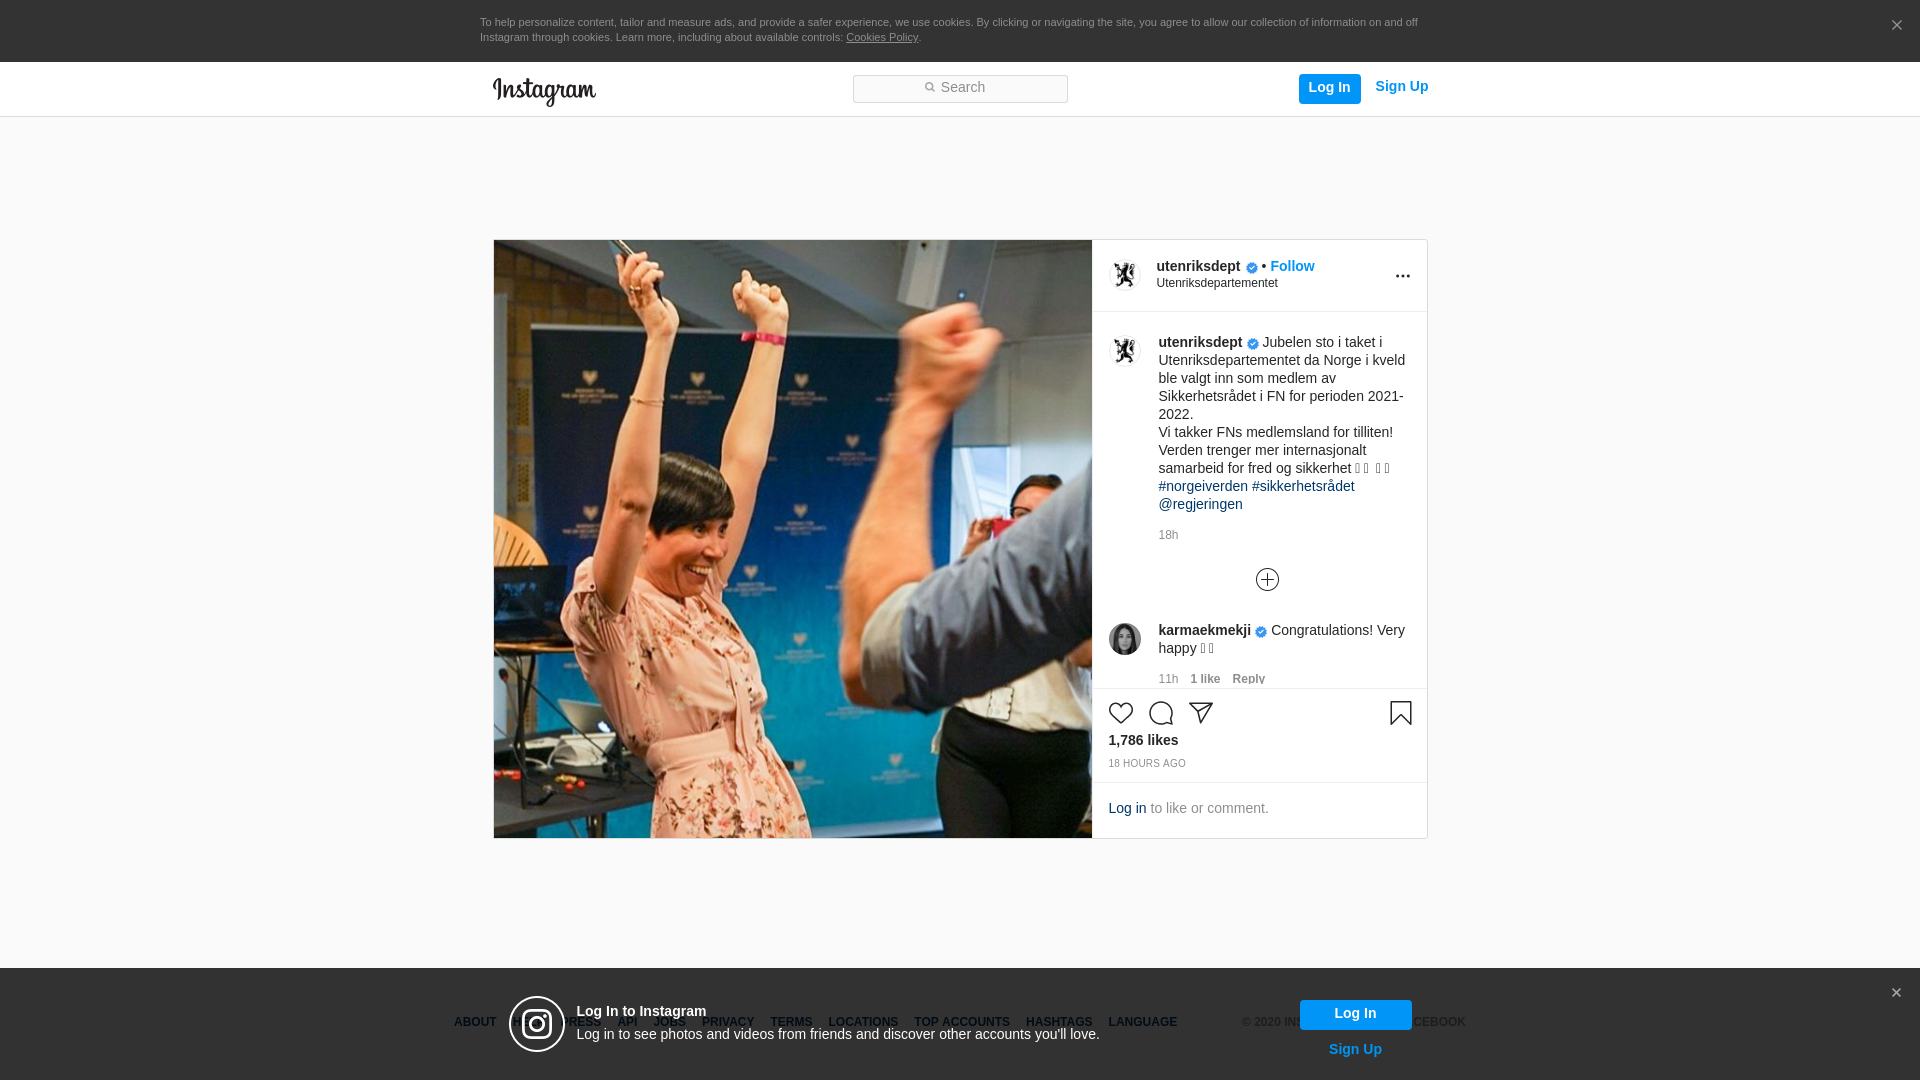
Task: Open LANGUAGE footer menu
Action: point(1142,1022)
